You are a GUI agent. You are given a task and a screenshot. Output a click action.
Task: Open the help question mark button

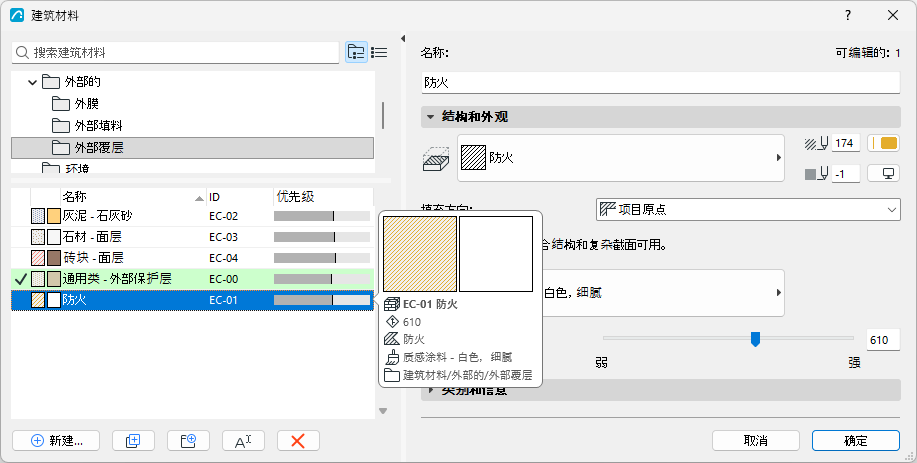[x=848, y=15]
